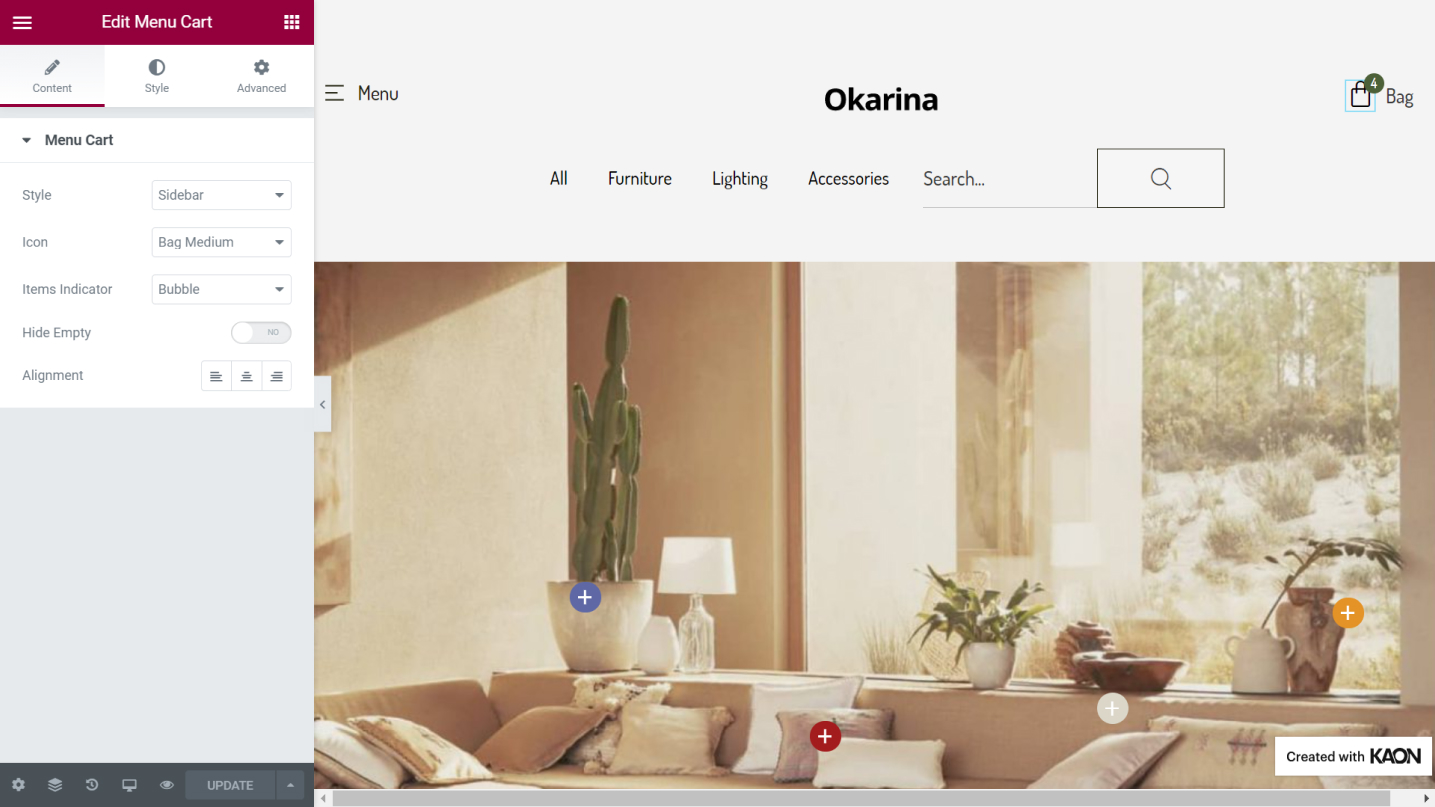The height and width of the screenshot is (807, 1435).
Task: Open the Style dropdown set to Sidebar
Action: tap(221, 195)
